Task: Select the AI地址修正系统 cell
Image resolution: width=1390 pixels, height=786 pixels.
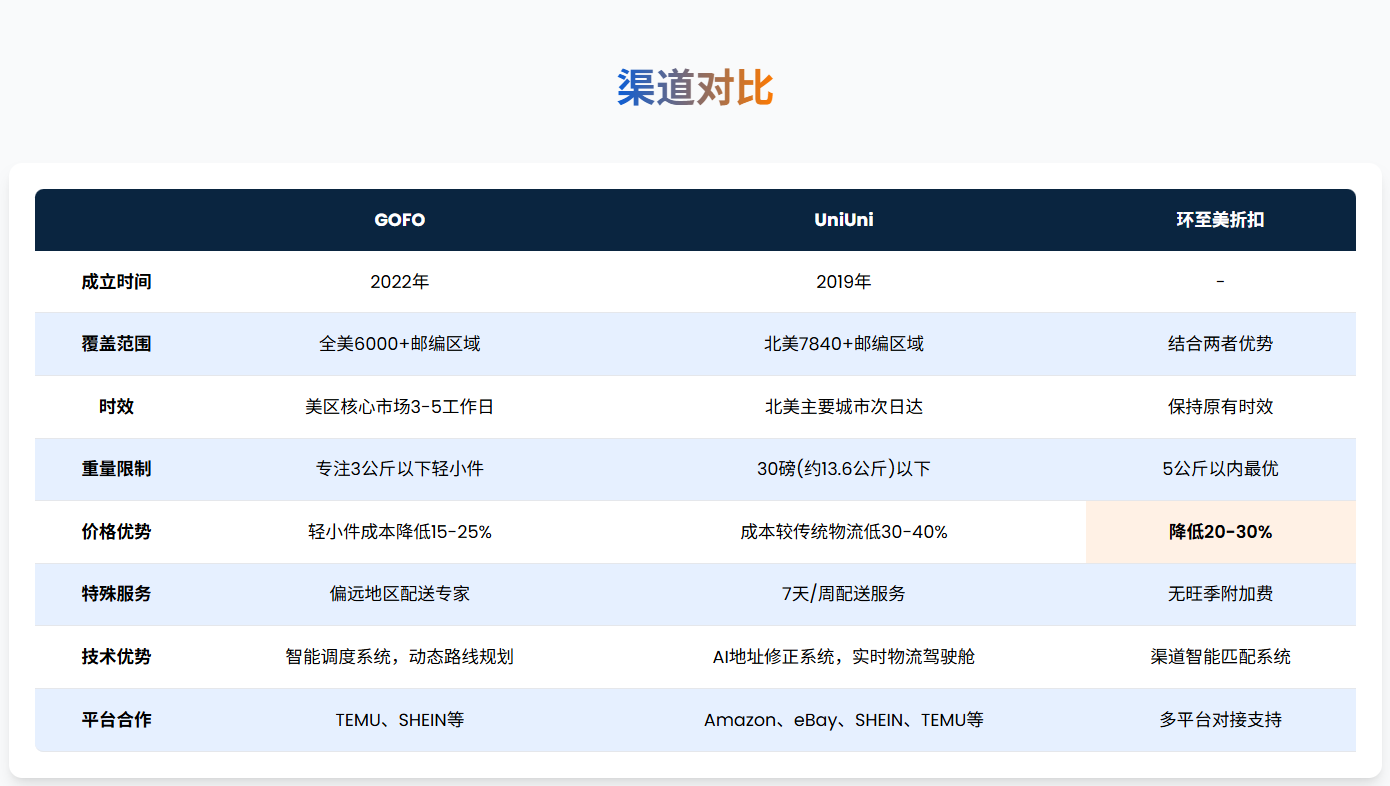Action: [x=843, y=657]
